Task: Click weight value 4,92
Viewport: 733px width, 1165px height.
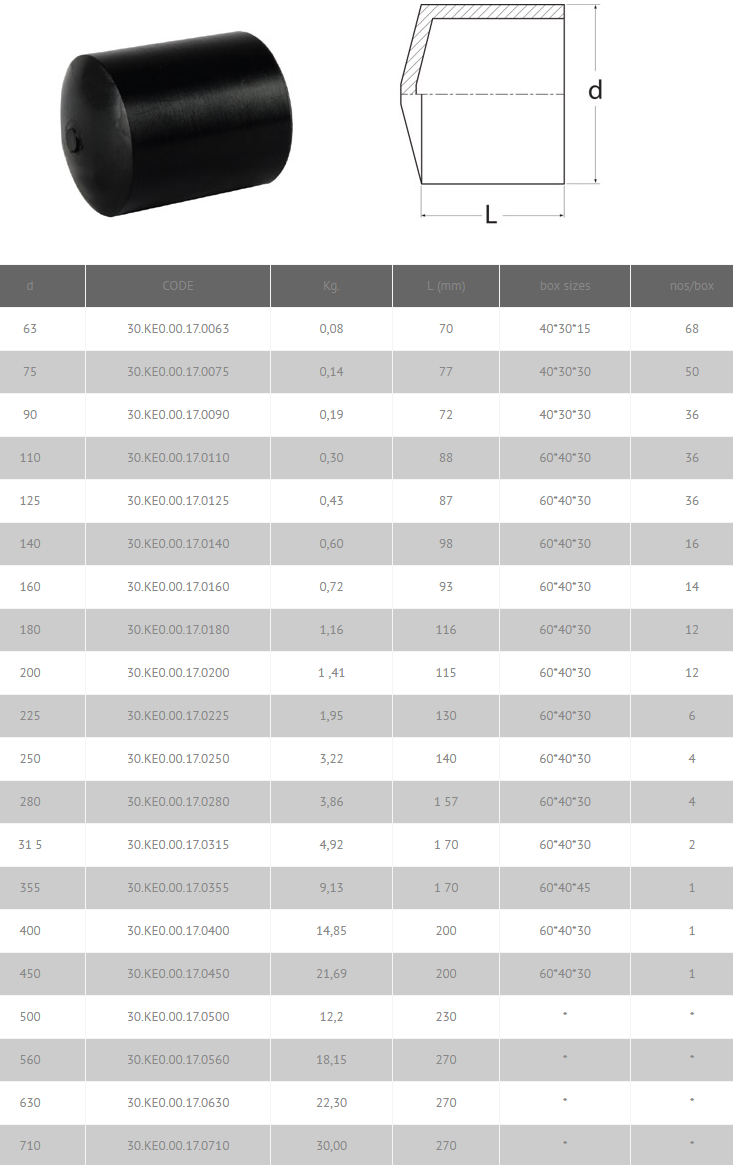Action: pos(331,845)
